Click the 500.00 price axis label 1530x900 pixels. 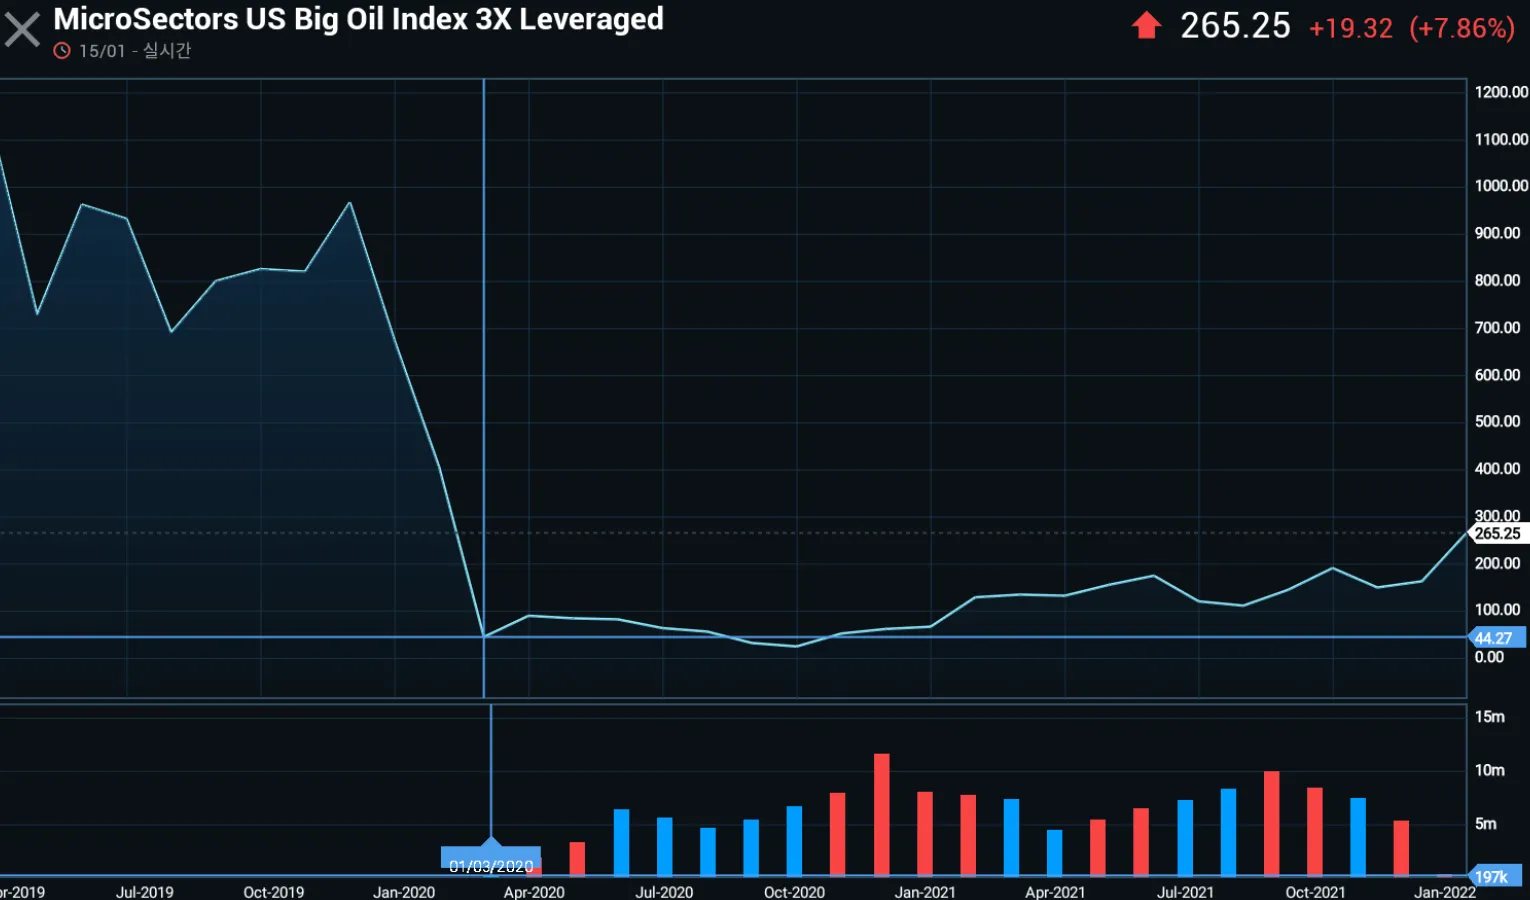click(1497, 422)
